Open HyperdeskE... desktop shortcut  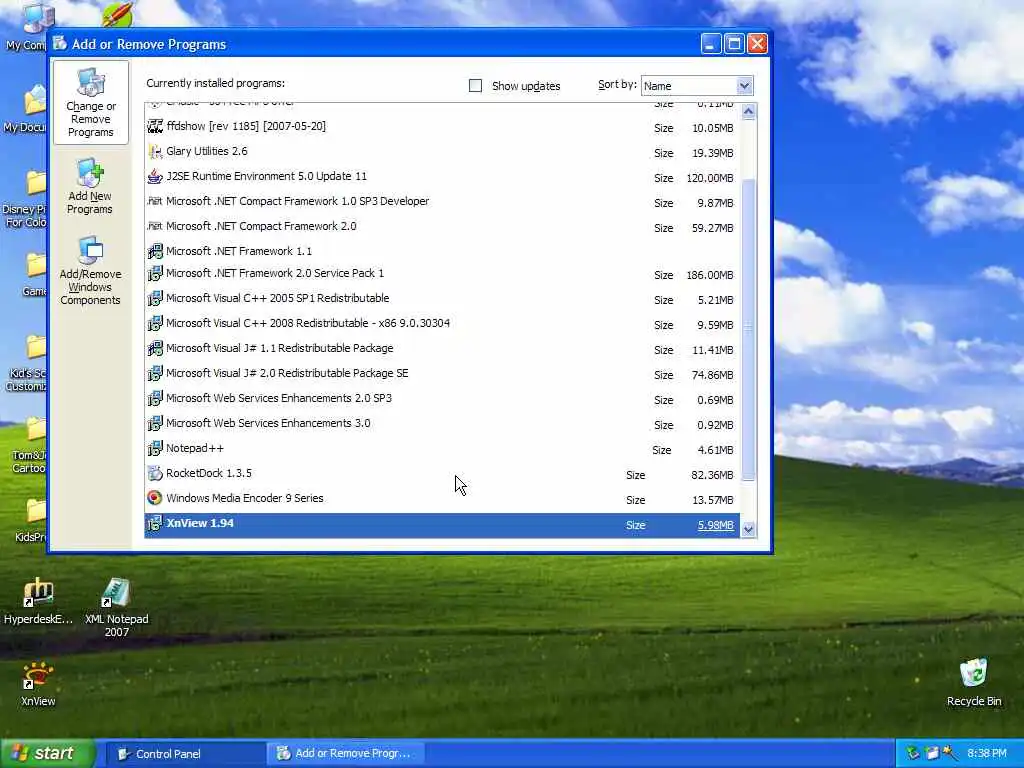pyautogui.click(x=38, y=601)
